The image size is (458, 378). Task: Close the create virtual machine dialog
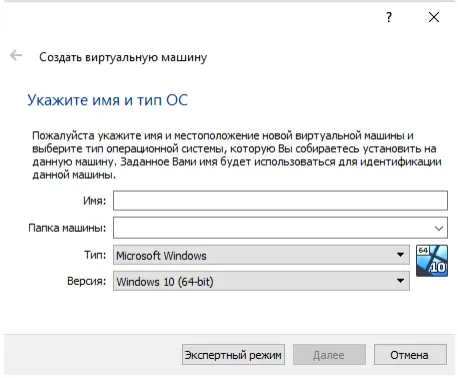tap(434, 17)
